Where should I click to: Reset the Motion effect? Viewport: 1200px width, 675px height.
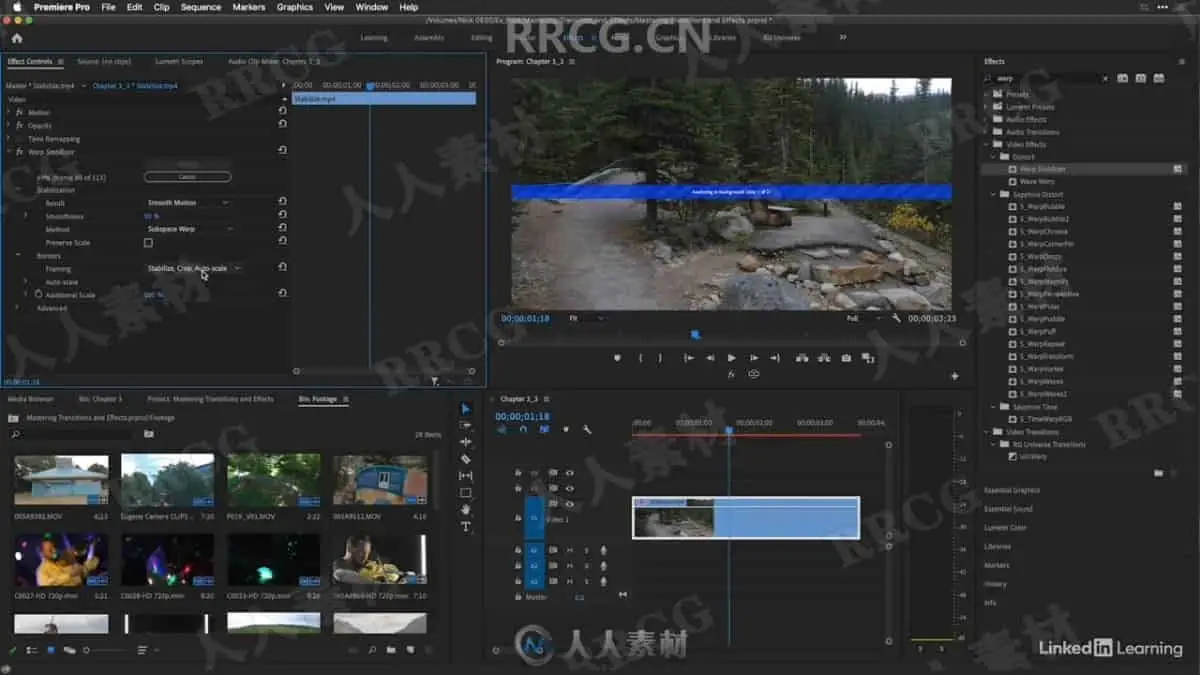point(282,112)
